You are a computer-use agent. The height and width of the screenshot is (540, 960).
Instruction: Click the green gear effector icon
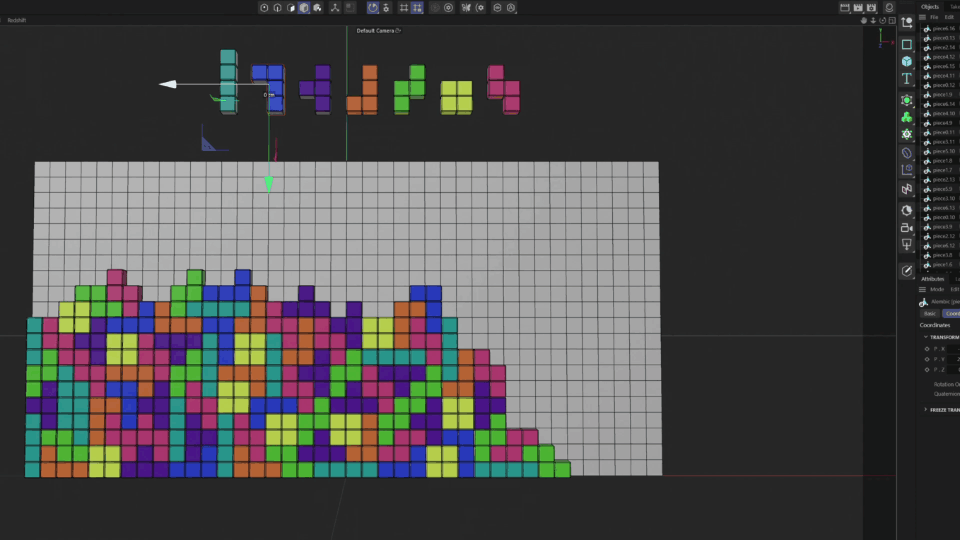(907, 134)
